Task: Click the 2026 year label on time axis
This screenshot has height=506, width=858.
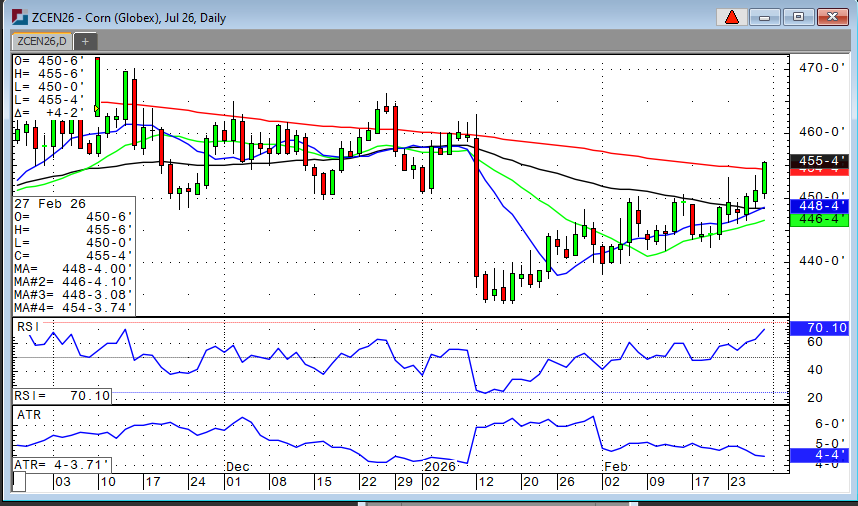Action: pyautogui.click(x=441, y=467)
